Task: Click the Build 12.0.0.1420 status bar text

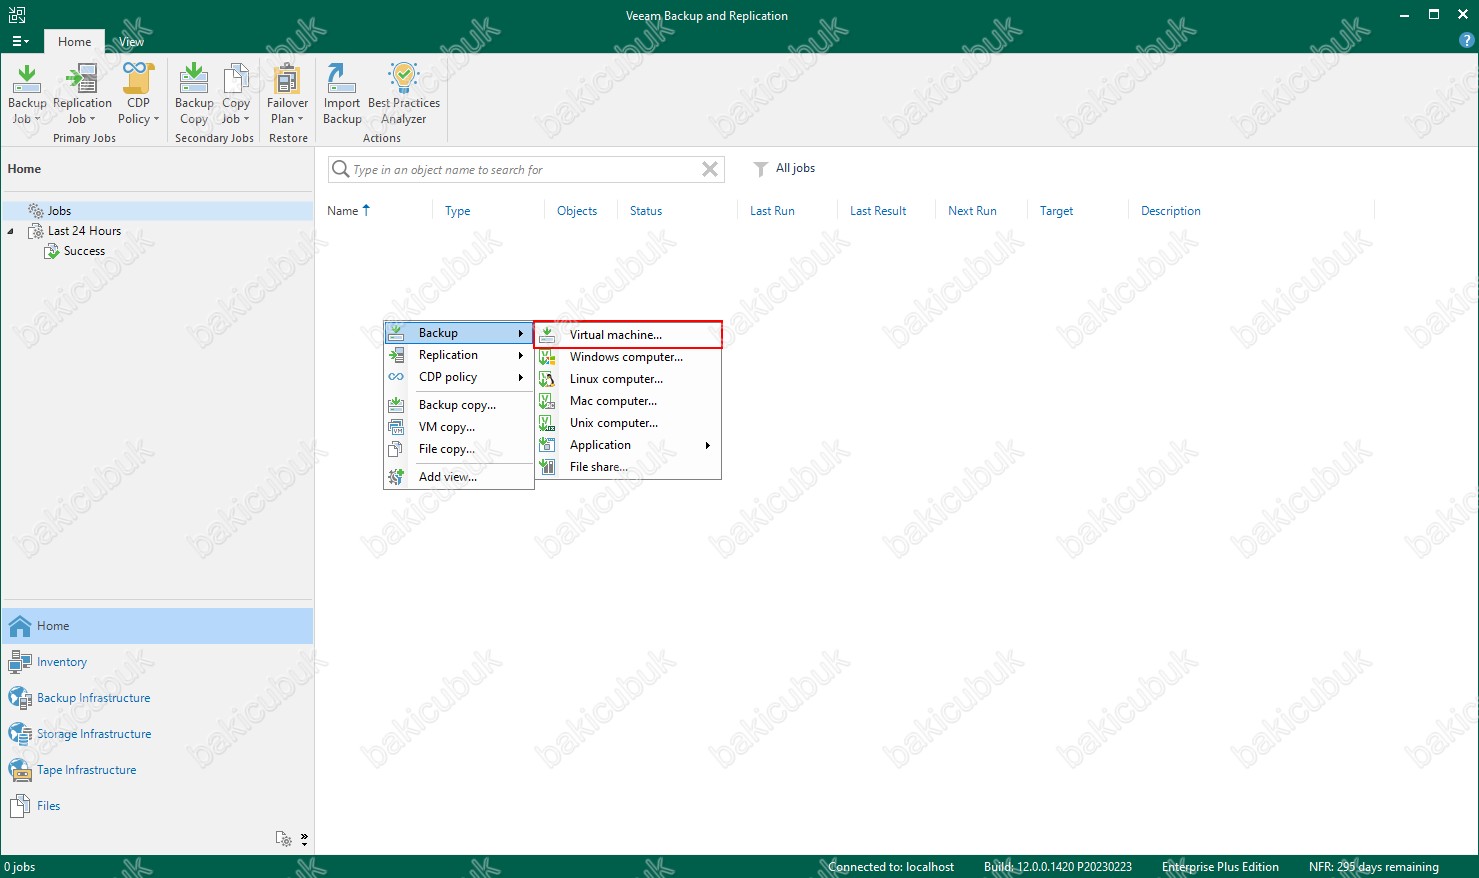Action: point(1058,867)
